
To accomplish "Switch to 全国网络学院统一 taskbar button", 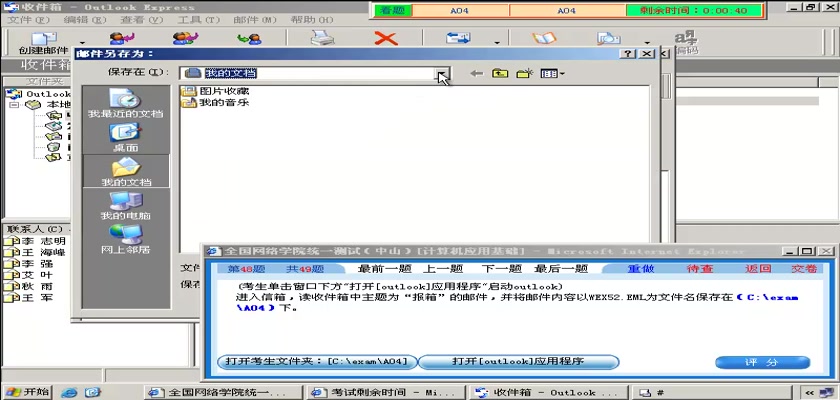I will click(222, 393).
